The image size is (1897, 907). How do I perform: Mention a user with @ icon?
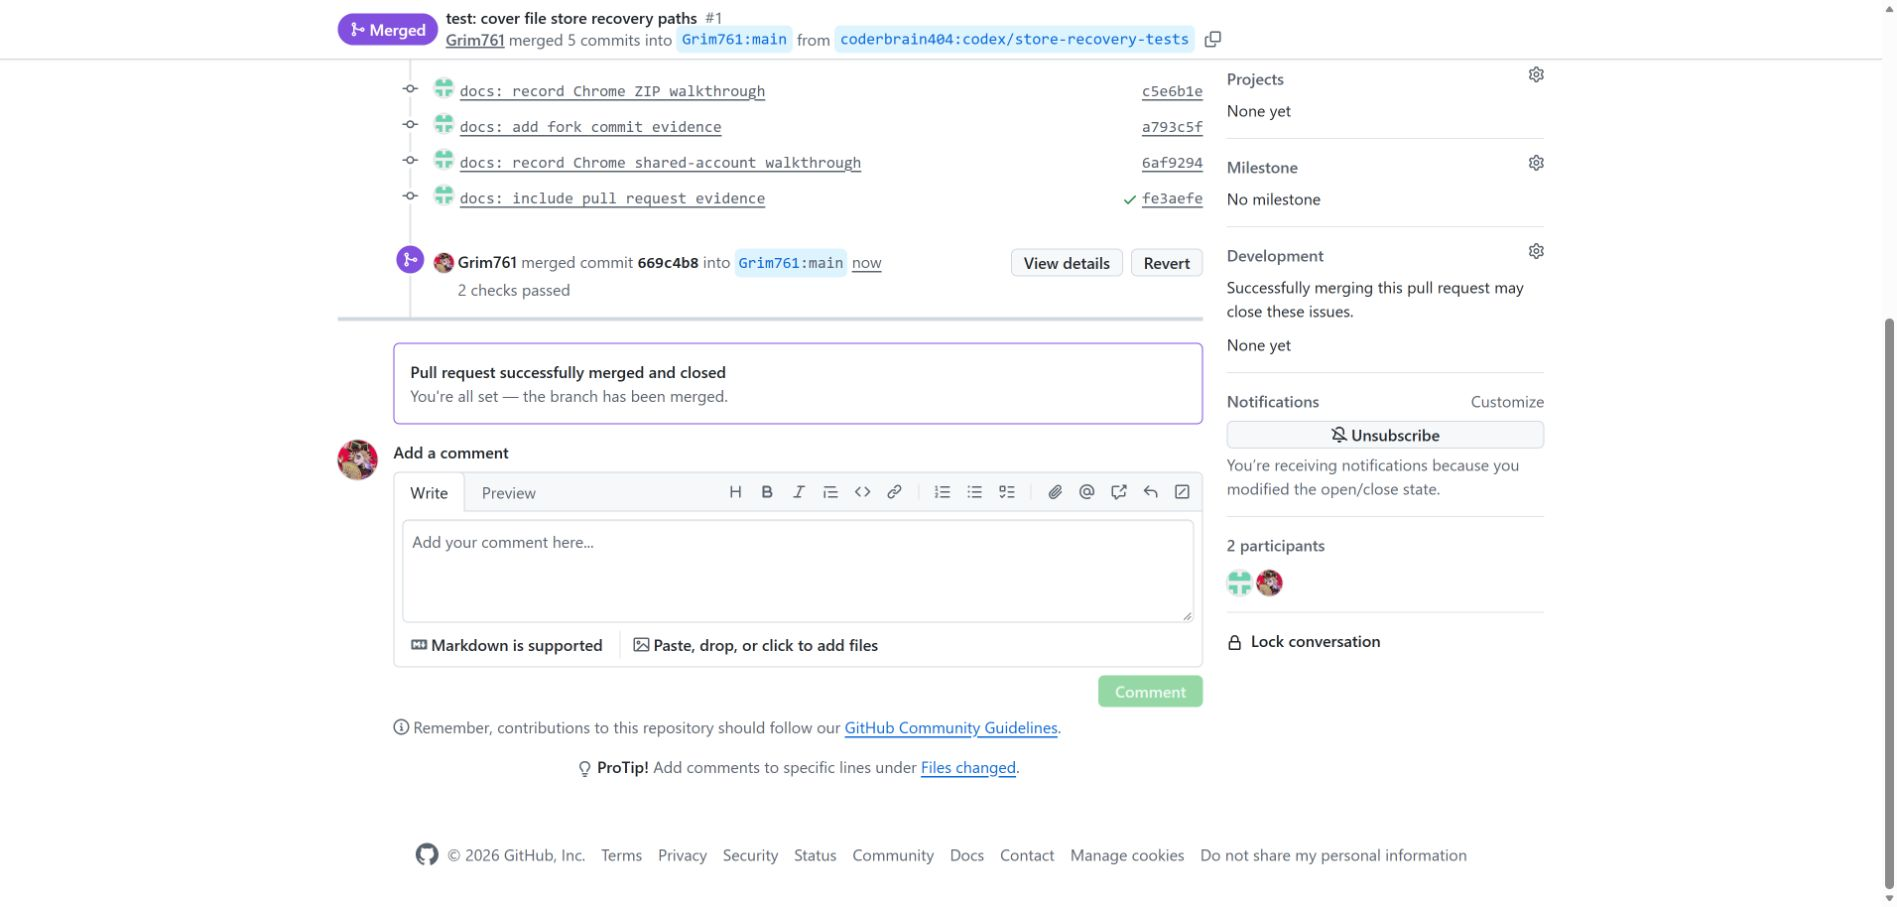click(x=1087, y=492)
